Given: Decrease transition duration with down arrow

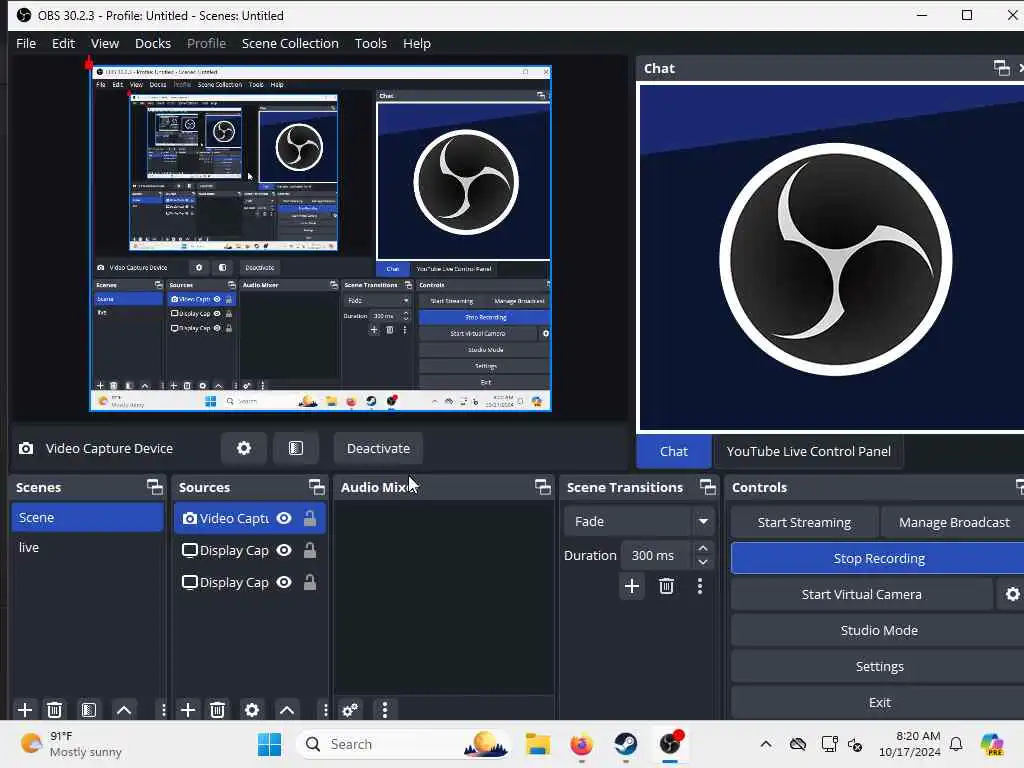Looking at the screenshot, I should (x=703, y=562).
